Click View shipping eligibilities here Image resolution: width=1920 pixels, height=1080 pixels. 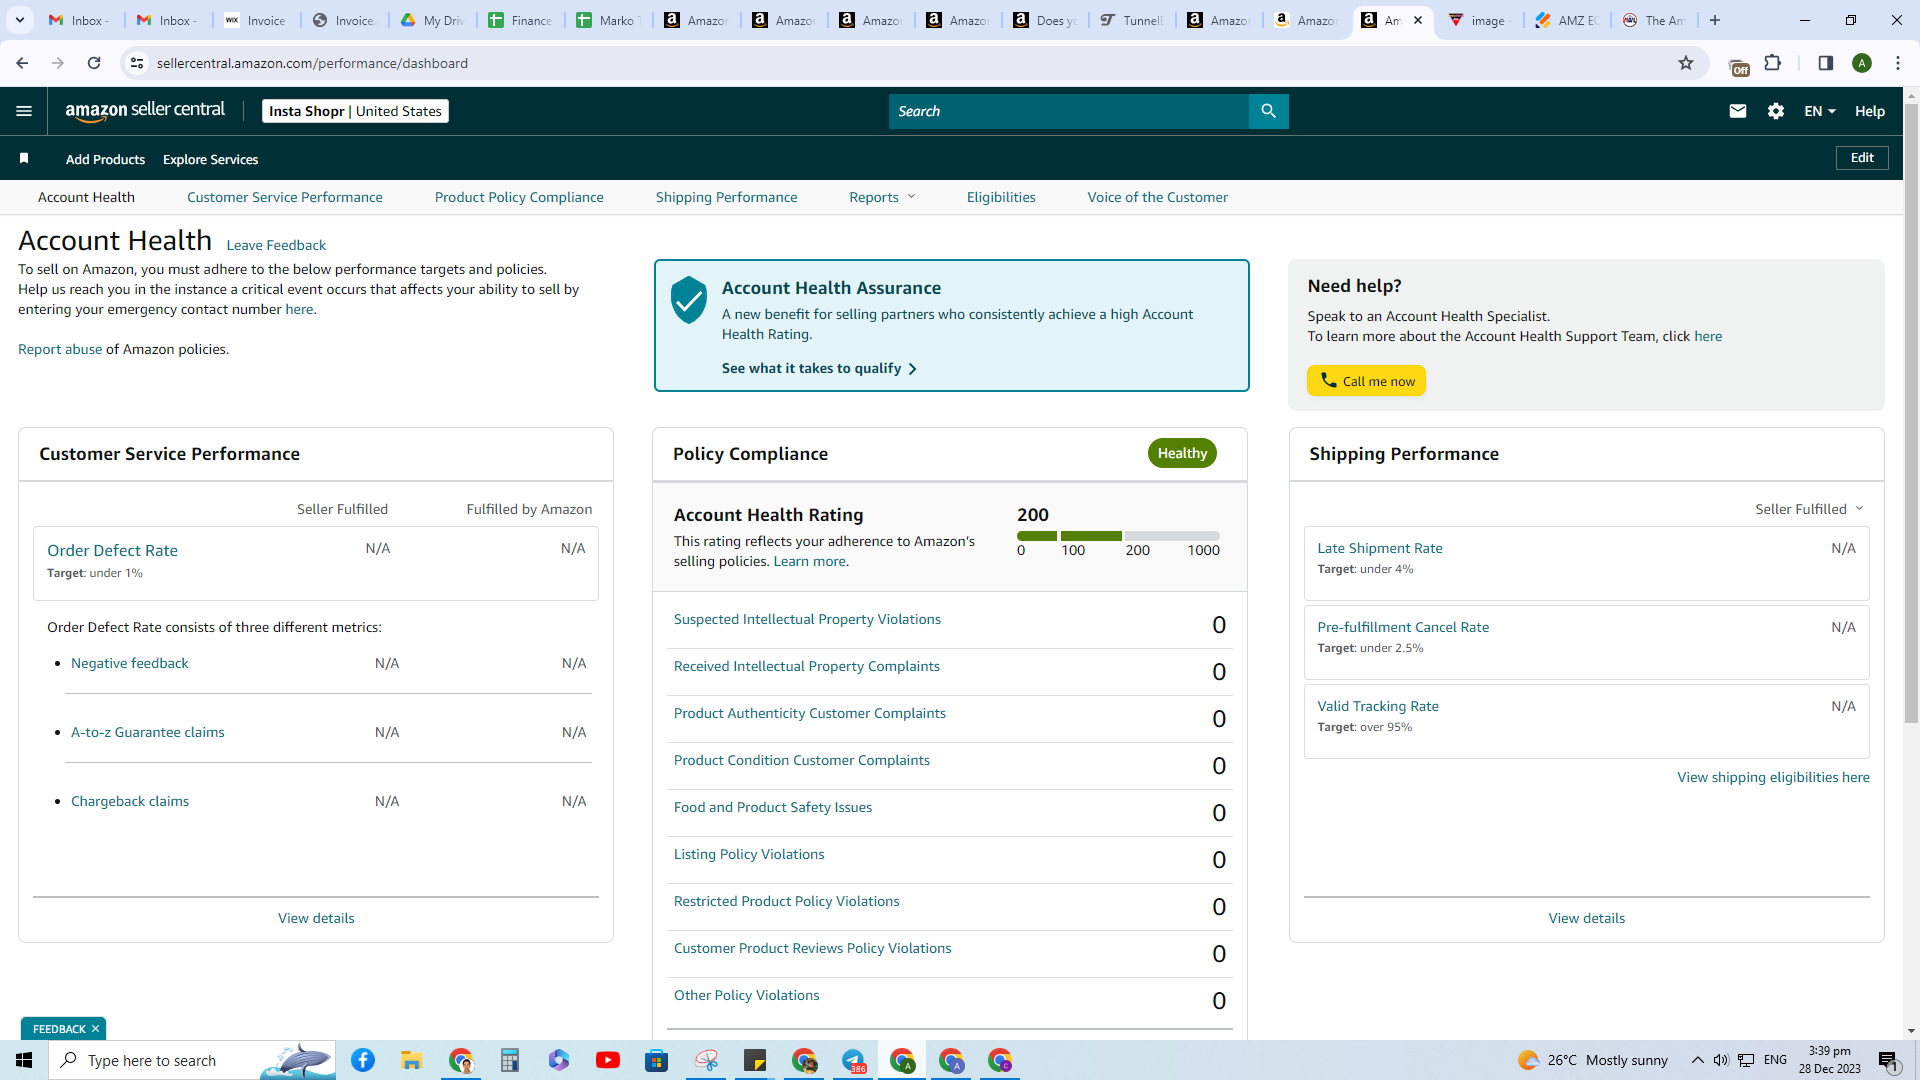[1773, 777]
